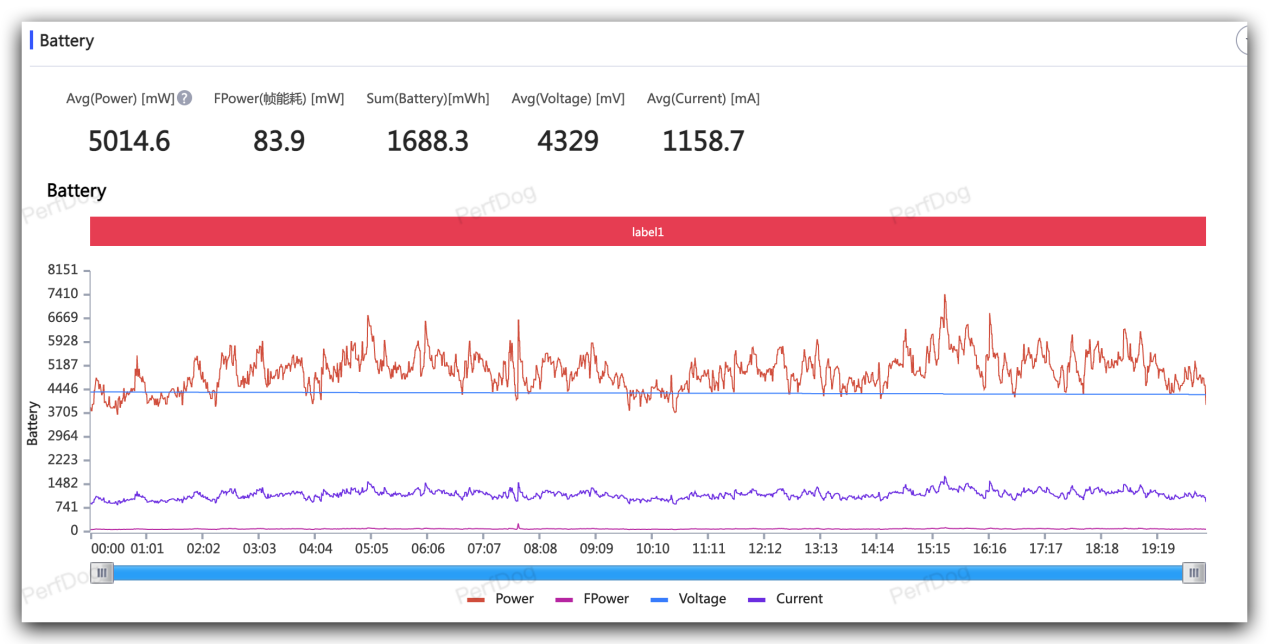Click the Avg(Current) [mA] label

[703, 98]
